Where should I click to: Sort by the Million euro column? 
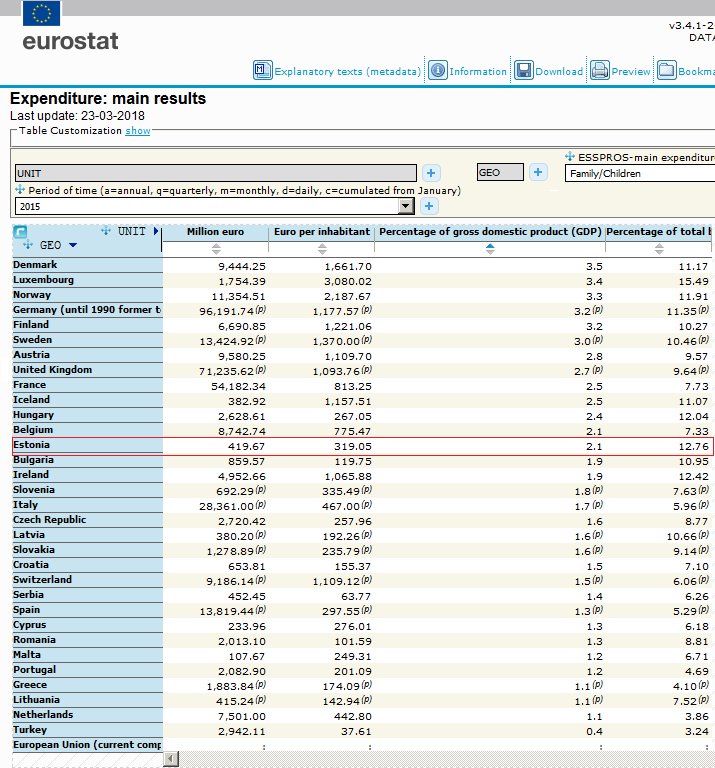(x=216, y=249)
